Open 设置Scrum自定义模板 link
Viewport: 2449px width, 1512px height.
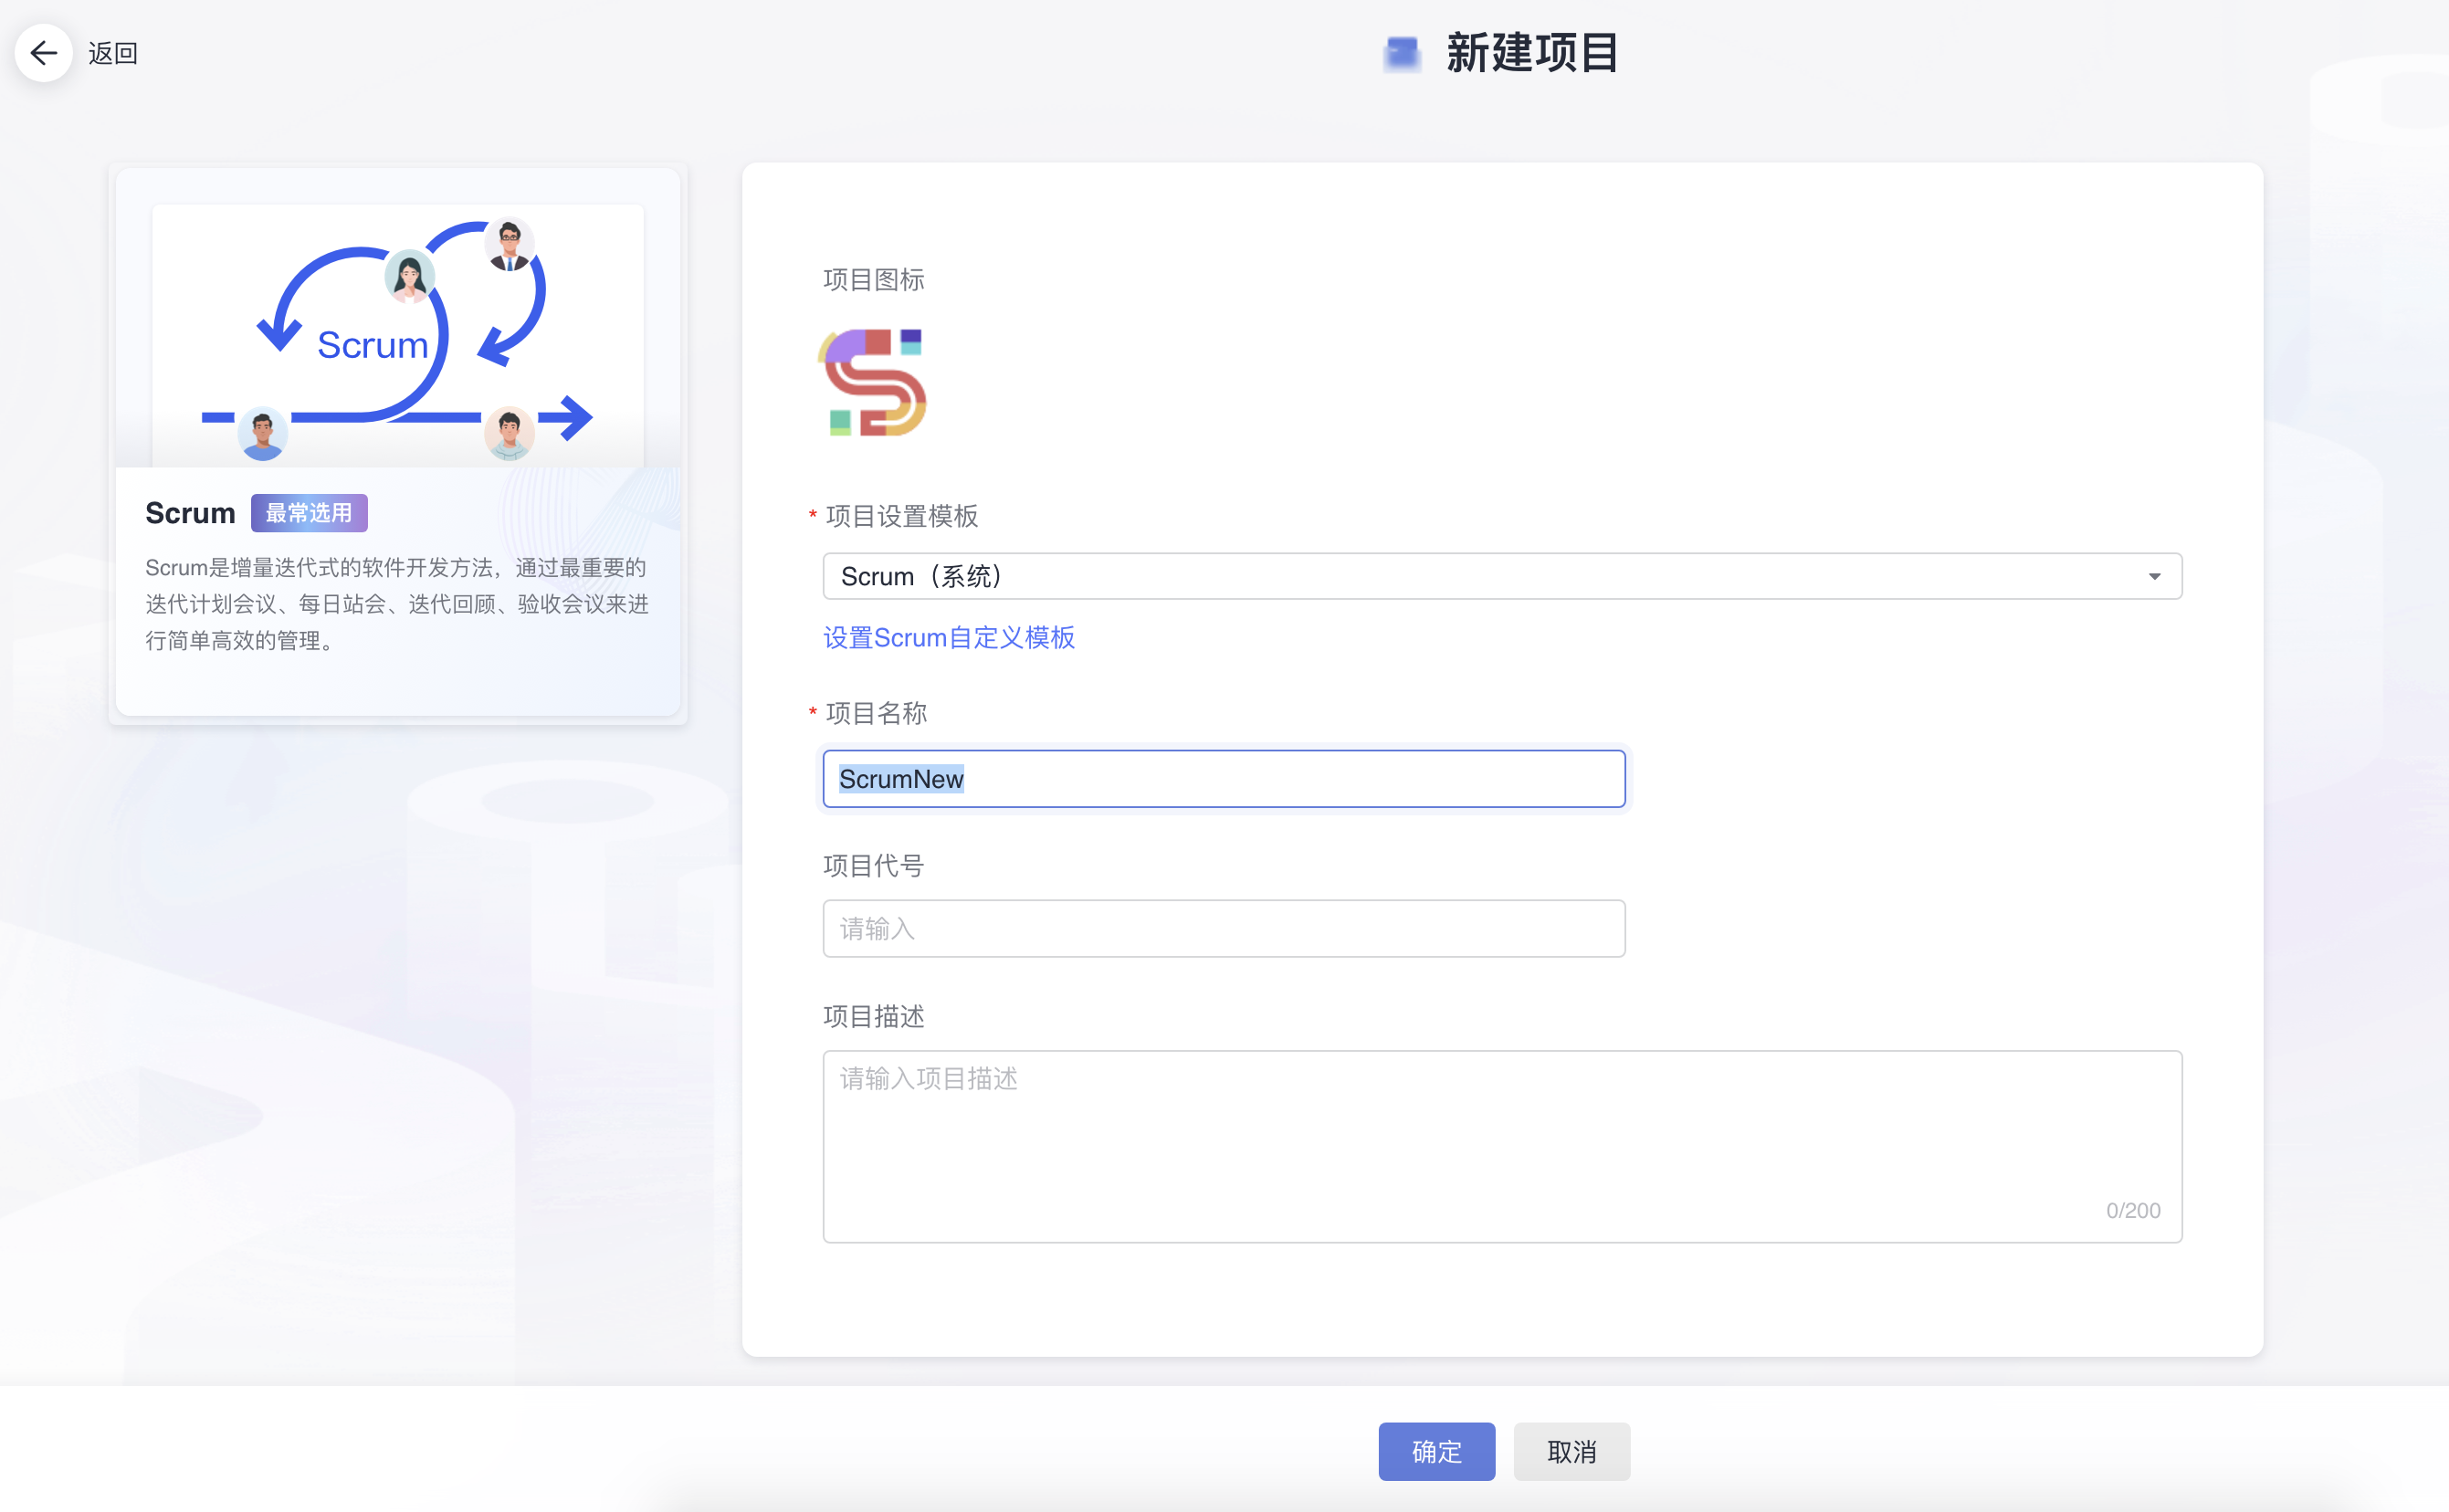(x=949, y=637)
